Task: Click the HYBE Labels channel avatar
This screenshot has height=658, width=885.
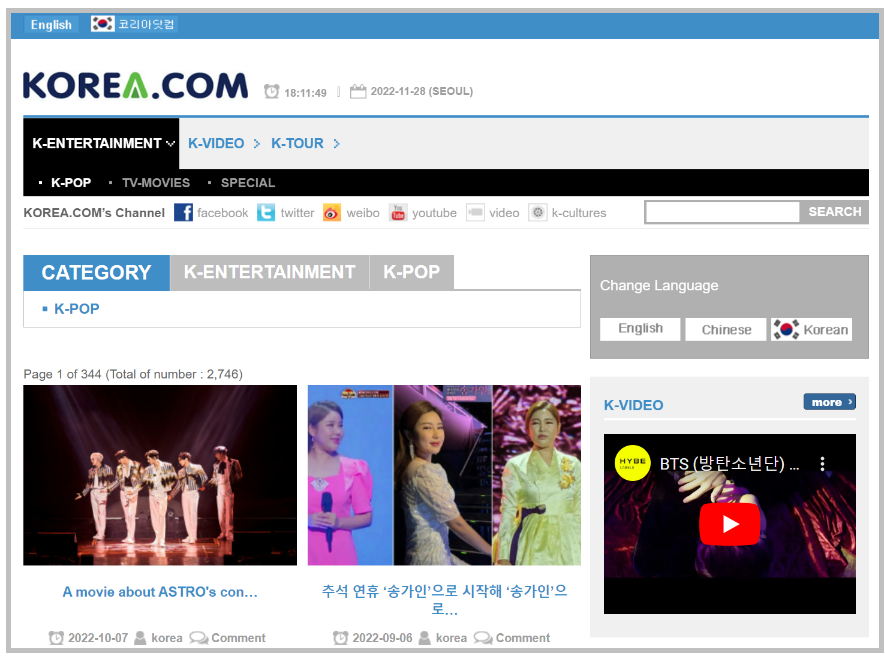Action: (632, 463)
